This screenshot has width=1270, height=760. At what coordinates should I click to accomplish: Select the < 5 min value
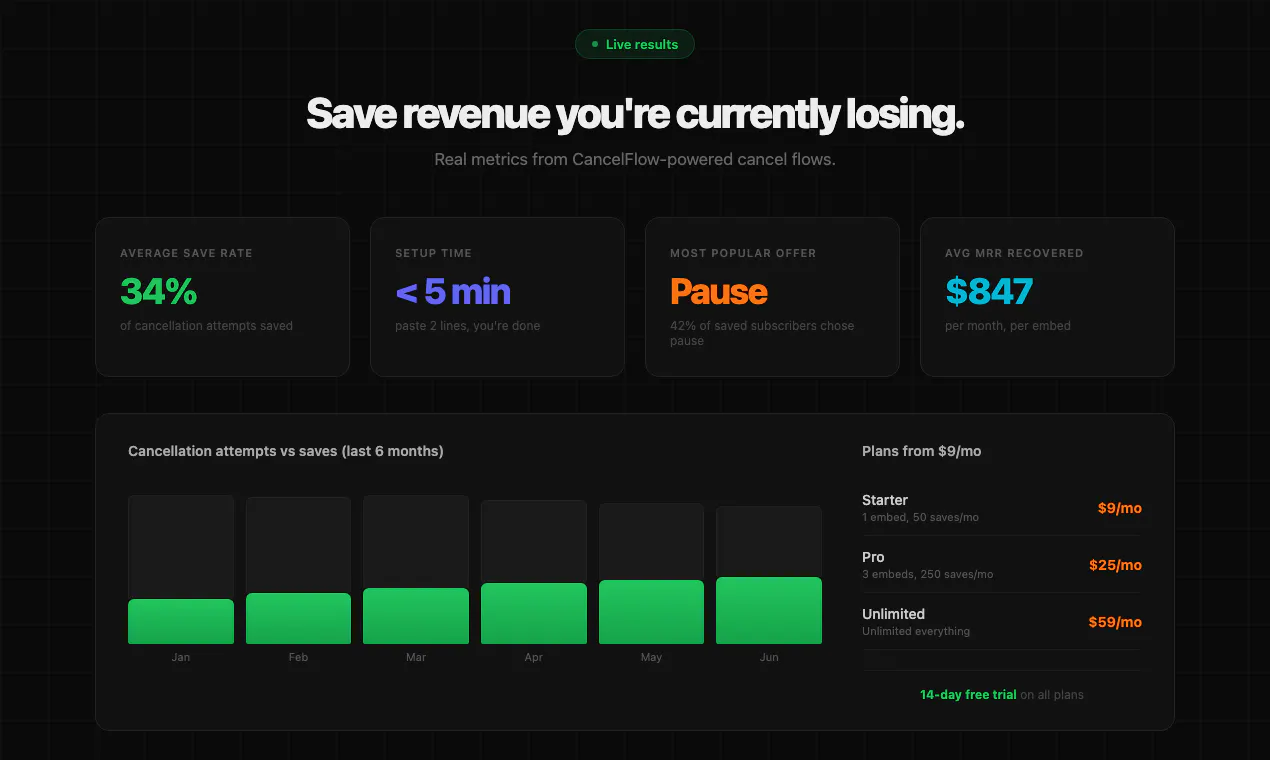pos(453,291)
